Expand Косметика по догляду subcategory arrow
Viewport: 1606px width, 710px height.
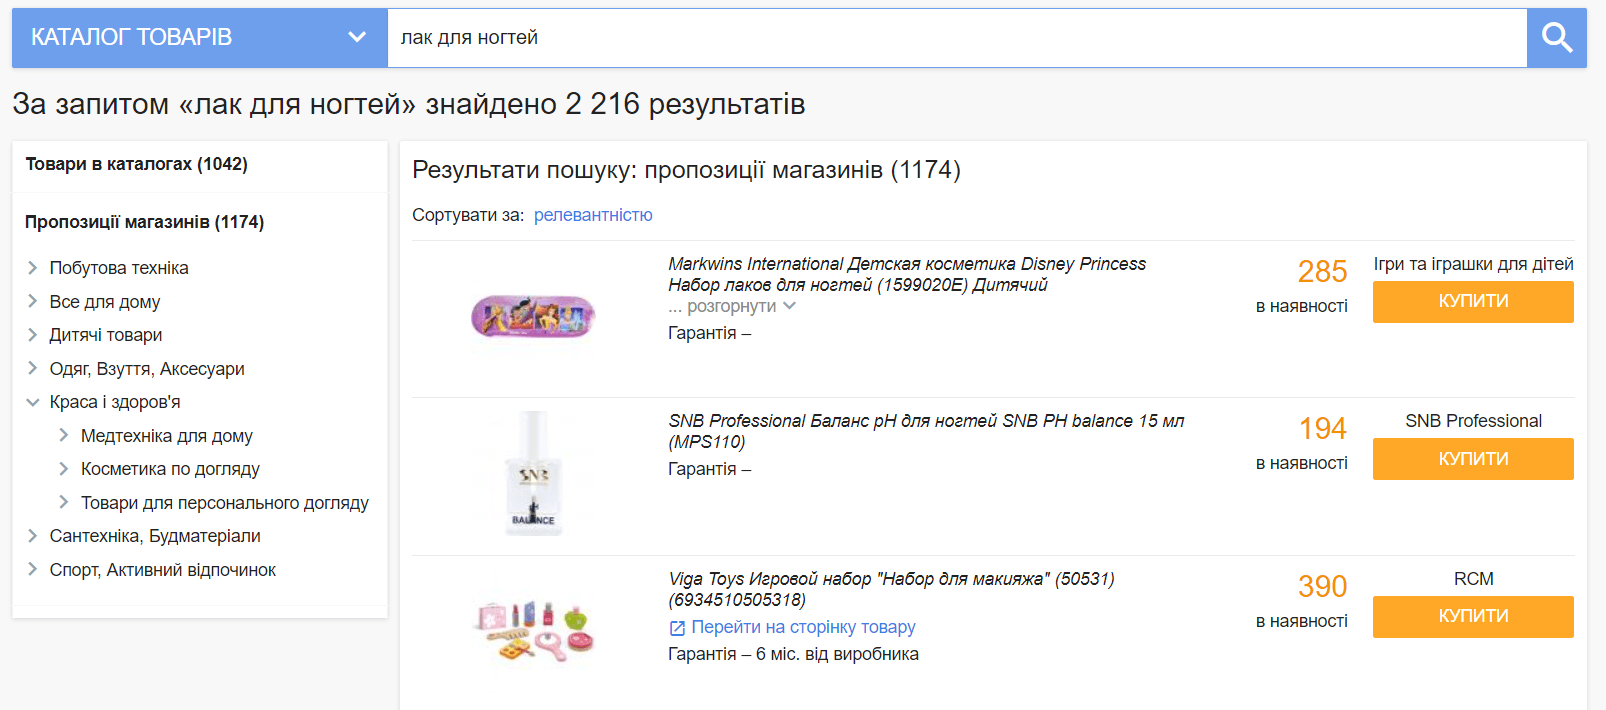point(63,468)
